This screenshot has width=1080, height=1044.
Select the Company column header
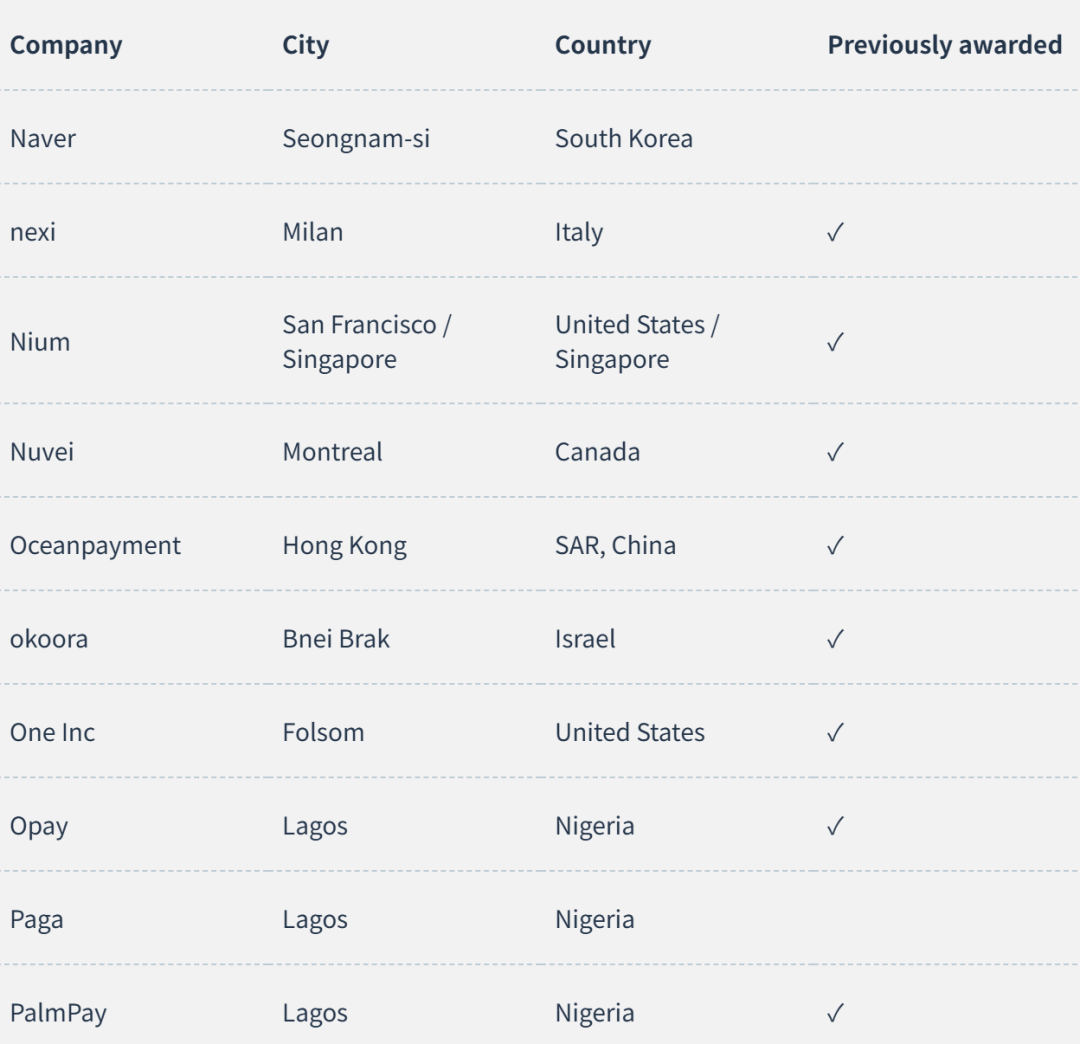click(66, 45)
